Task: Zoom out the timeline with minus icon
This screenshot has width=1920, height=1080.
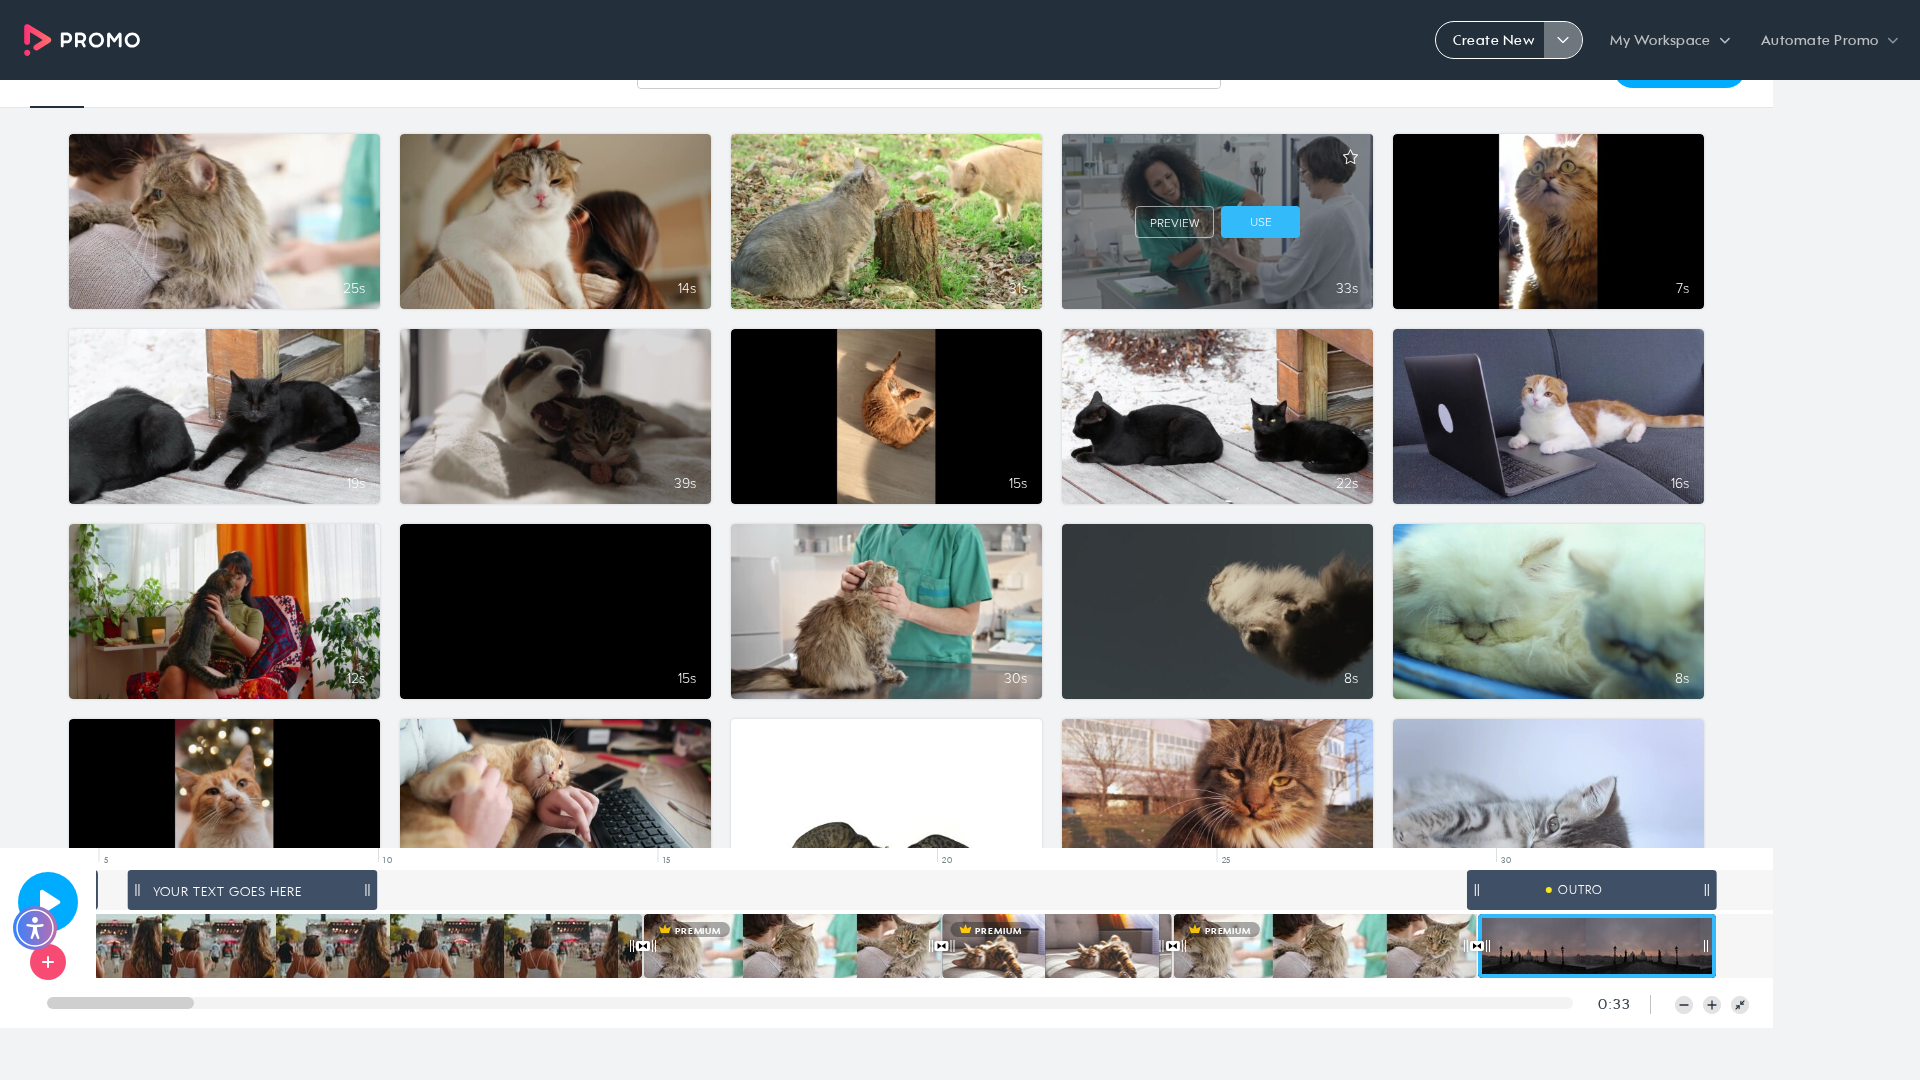Action: (1684, 1005)
